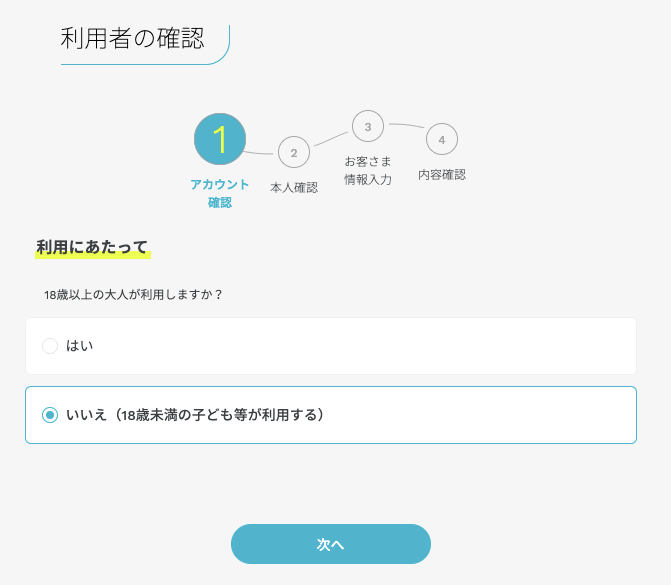Click the いいえ(18歳未満の子ども等が利用する) label text
671x585 pixels.
click(x=195, y=415)
